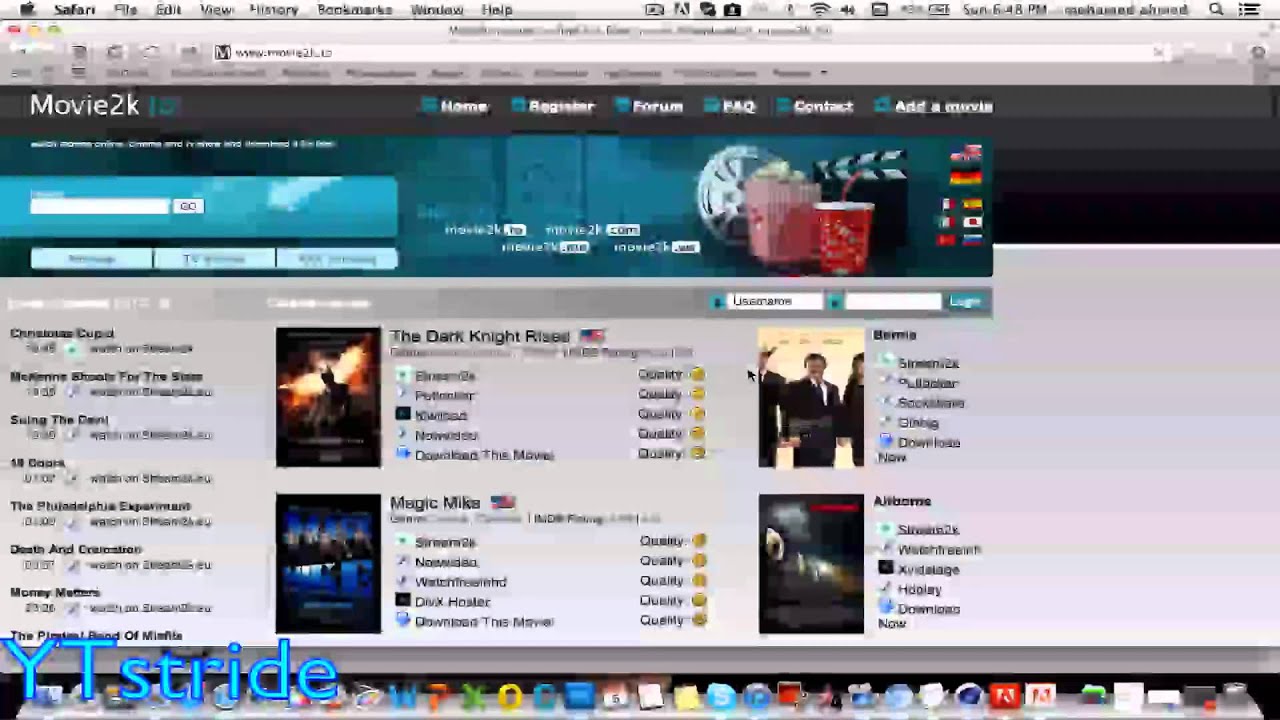The width and height of the screenshot is (1280, 720).
Task: Open the movie2k.com mirror link
Action: point(591,229)
